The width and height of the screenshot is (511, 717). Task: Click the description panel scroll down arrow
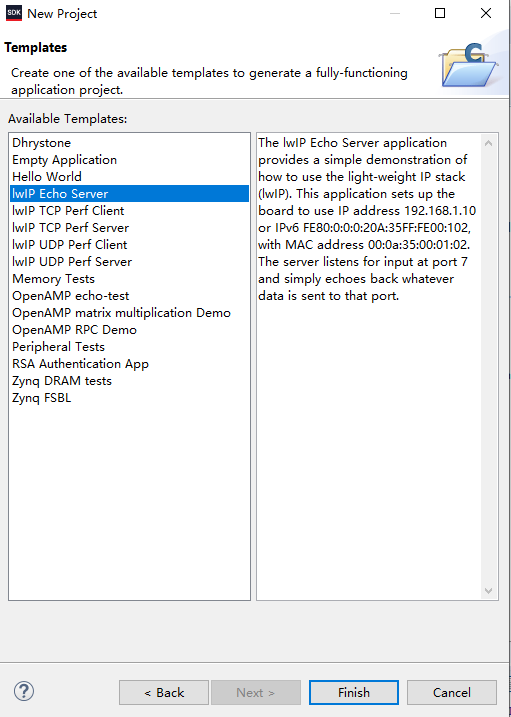(x=488, y=590)
